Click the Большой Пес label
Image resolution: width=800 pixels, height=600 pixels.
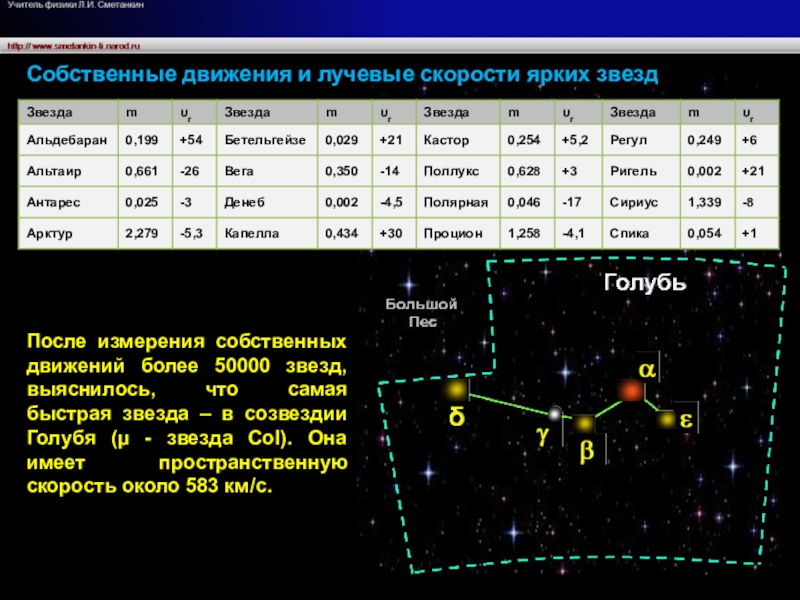[421, 313]
